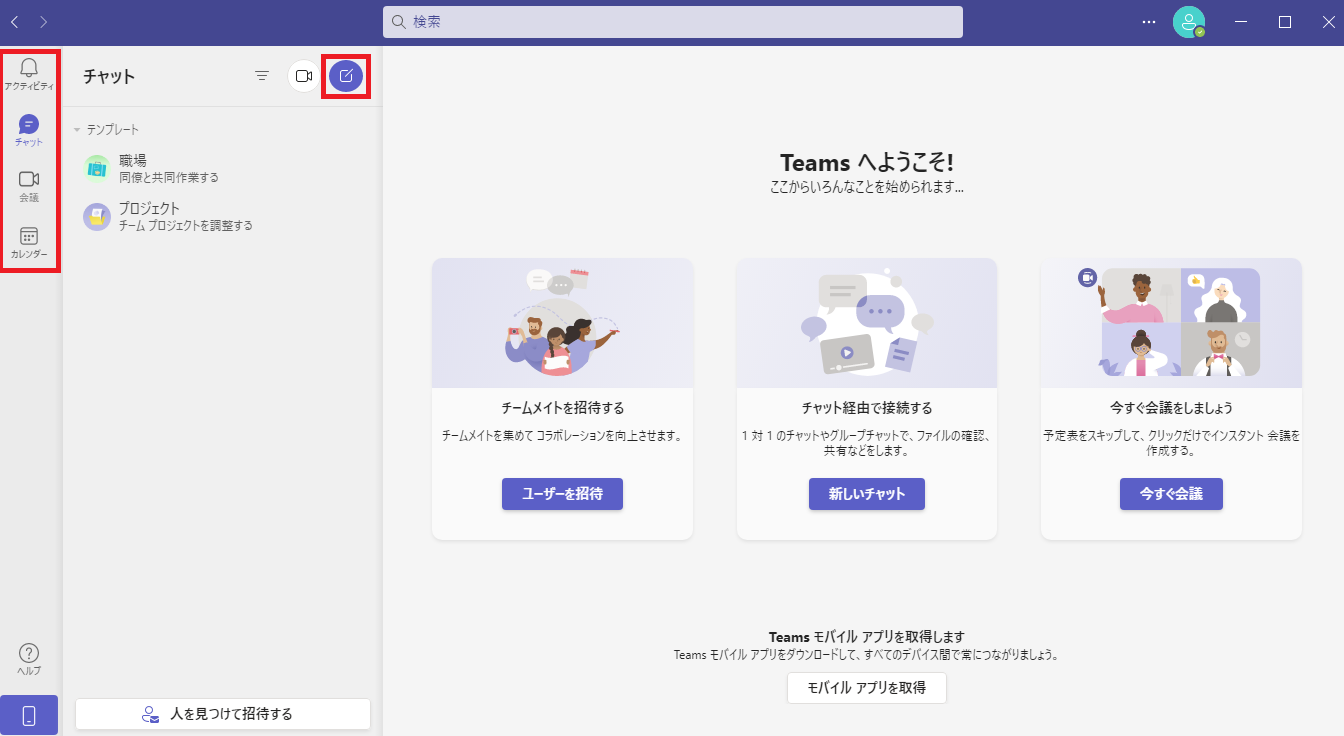Open the profile avatar menu

click(x=1188, y=22)
